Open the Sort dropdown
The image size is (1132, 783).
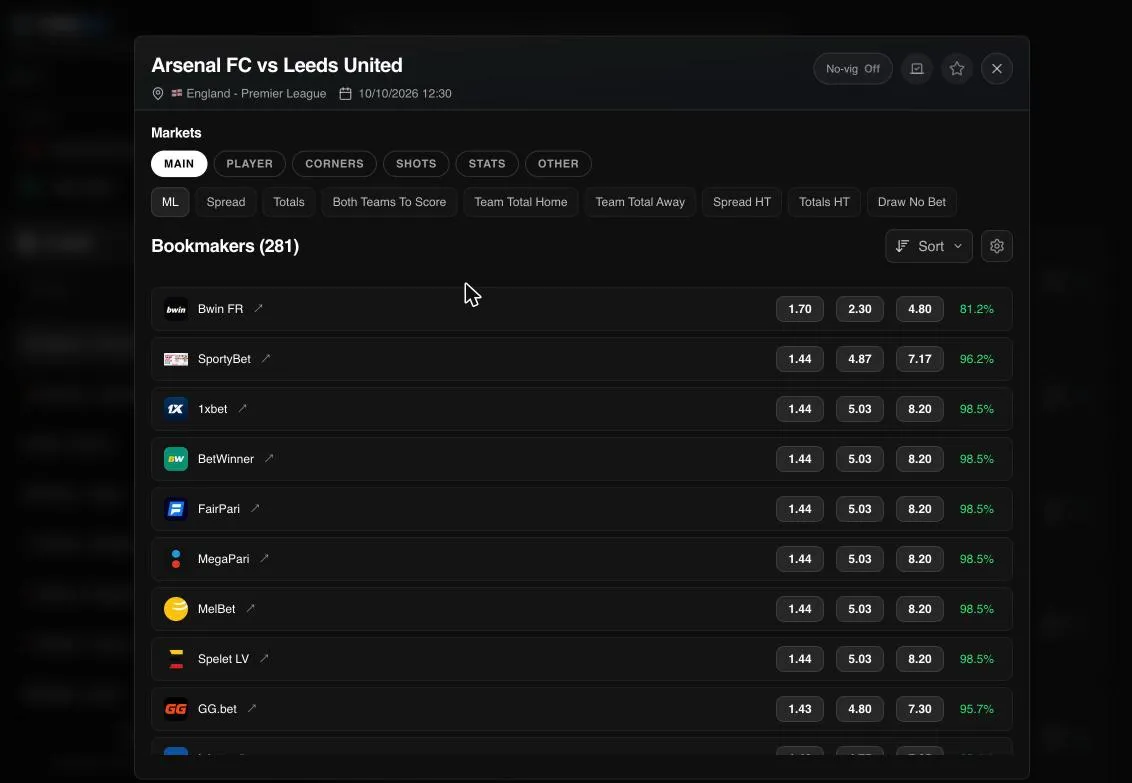[928, 246]
